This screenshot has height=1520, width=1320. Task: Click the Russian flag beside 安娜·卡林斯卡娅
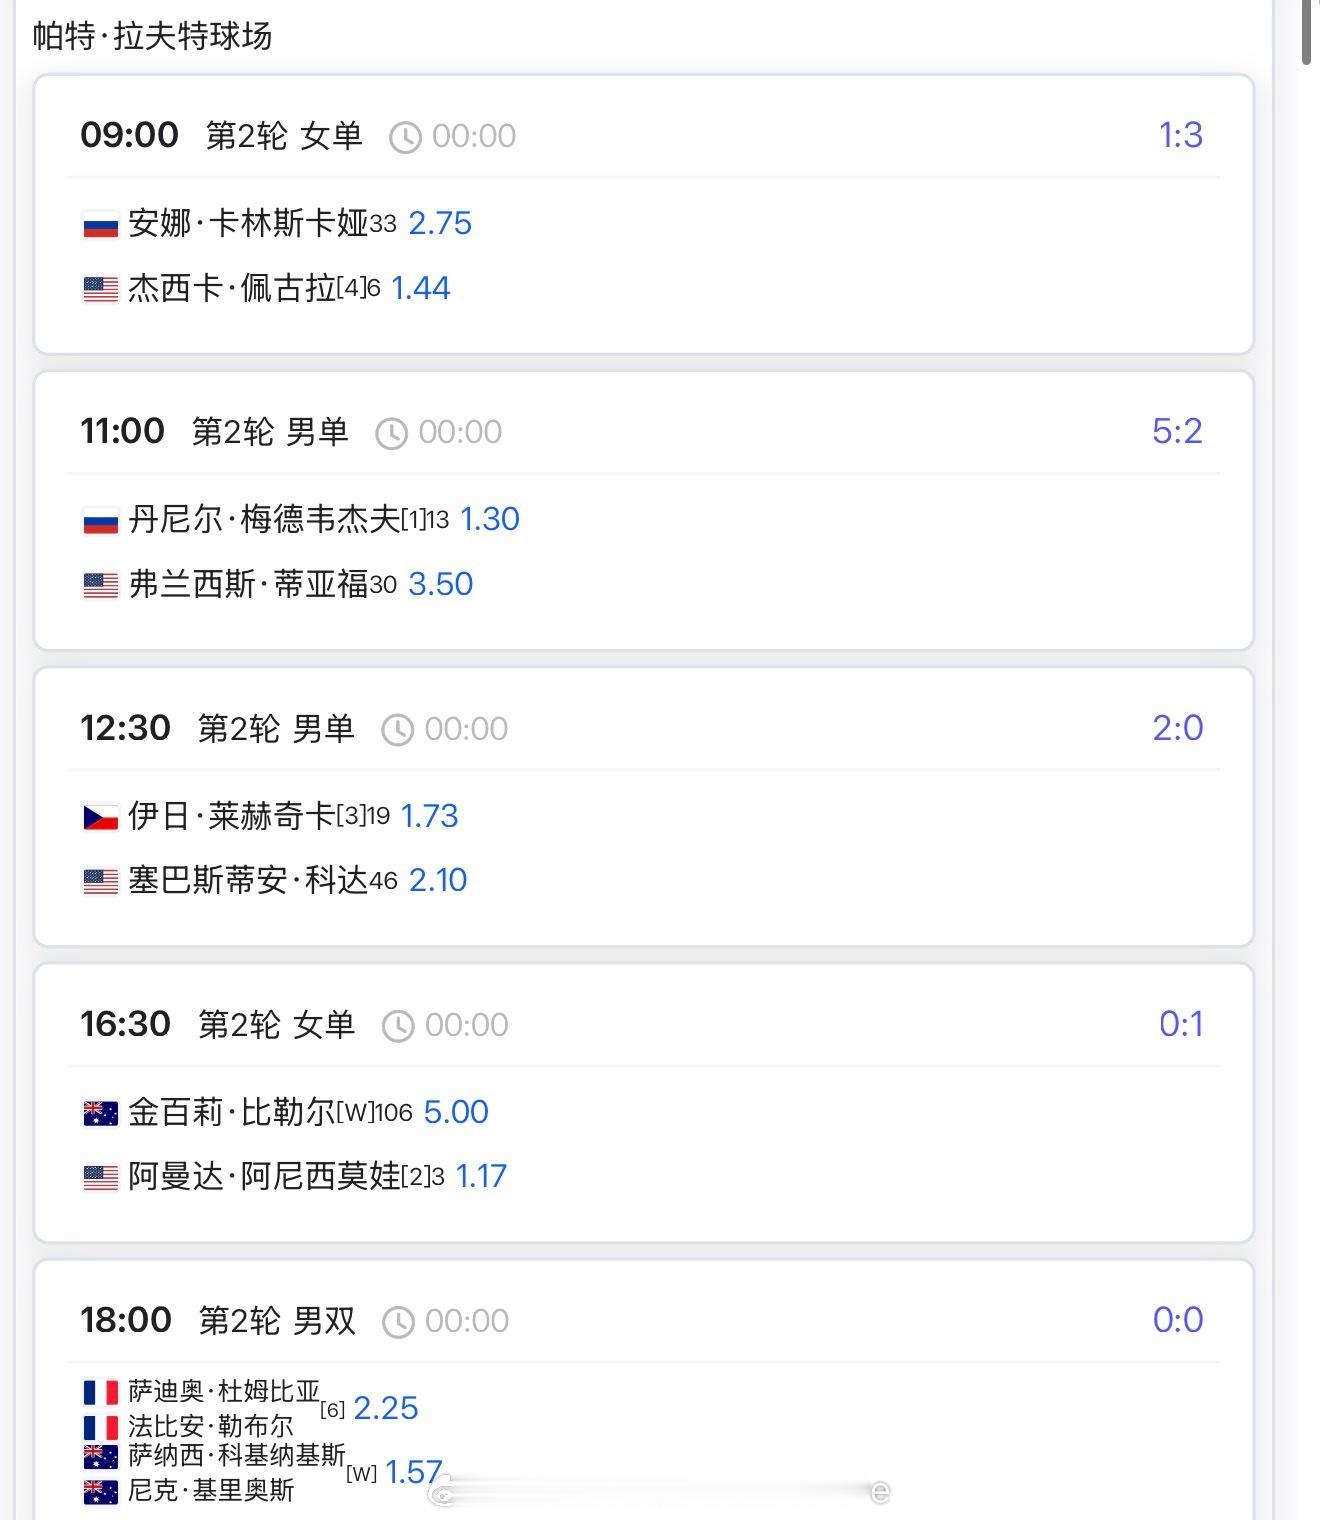100,224
